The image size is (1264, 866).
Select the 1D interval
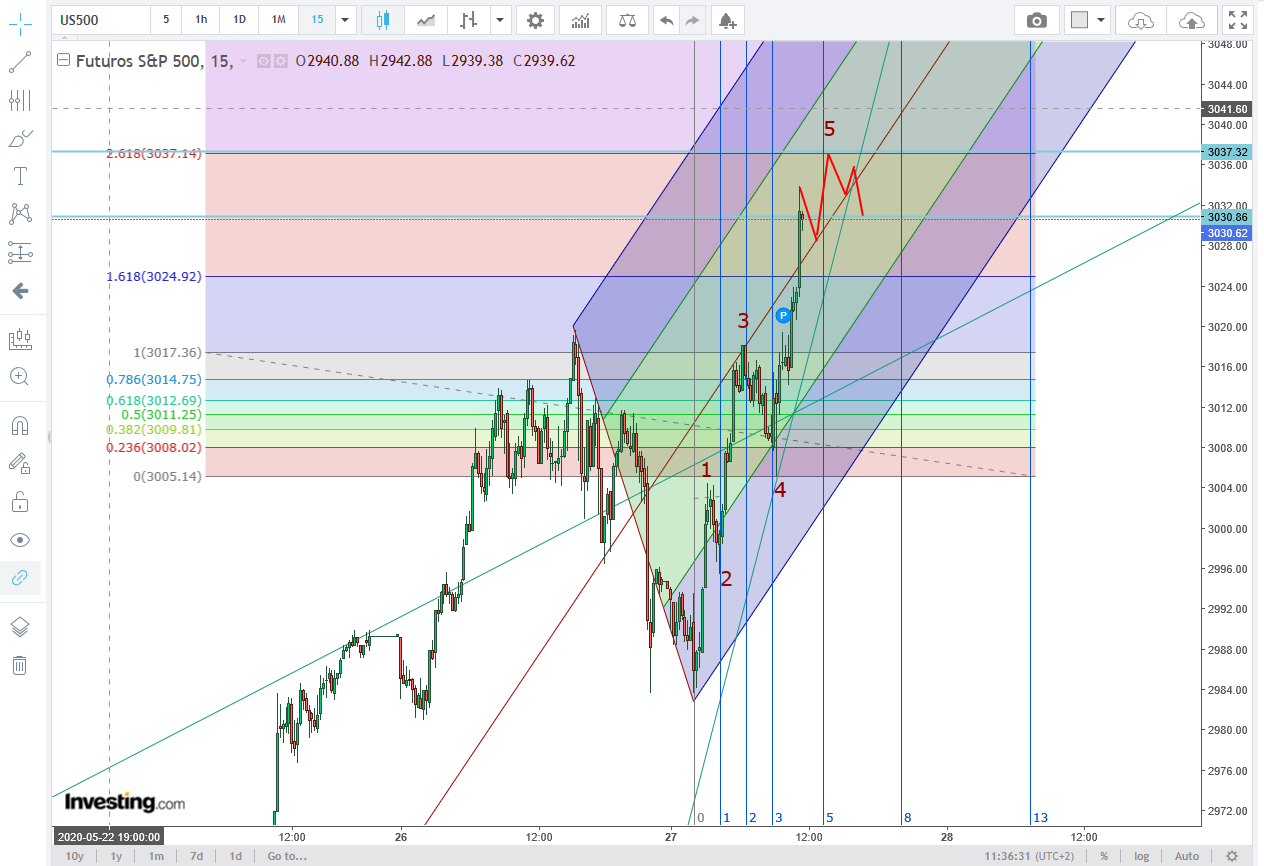coord(239,20)
